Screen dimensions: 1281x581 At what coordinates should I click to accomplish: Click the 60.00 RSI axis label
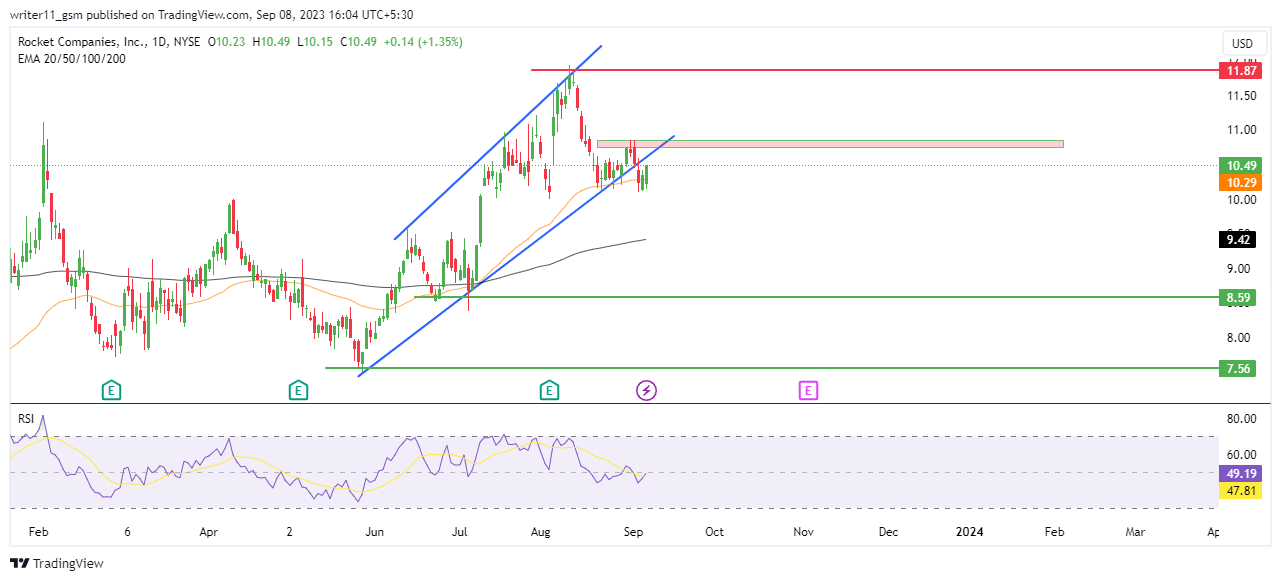(1240, 454)
